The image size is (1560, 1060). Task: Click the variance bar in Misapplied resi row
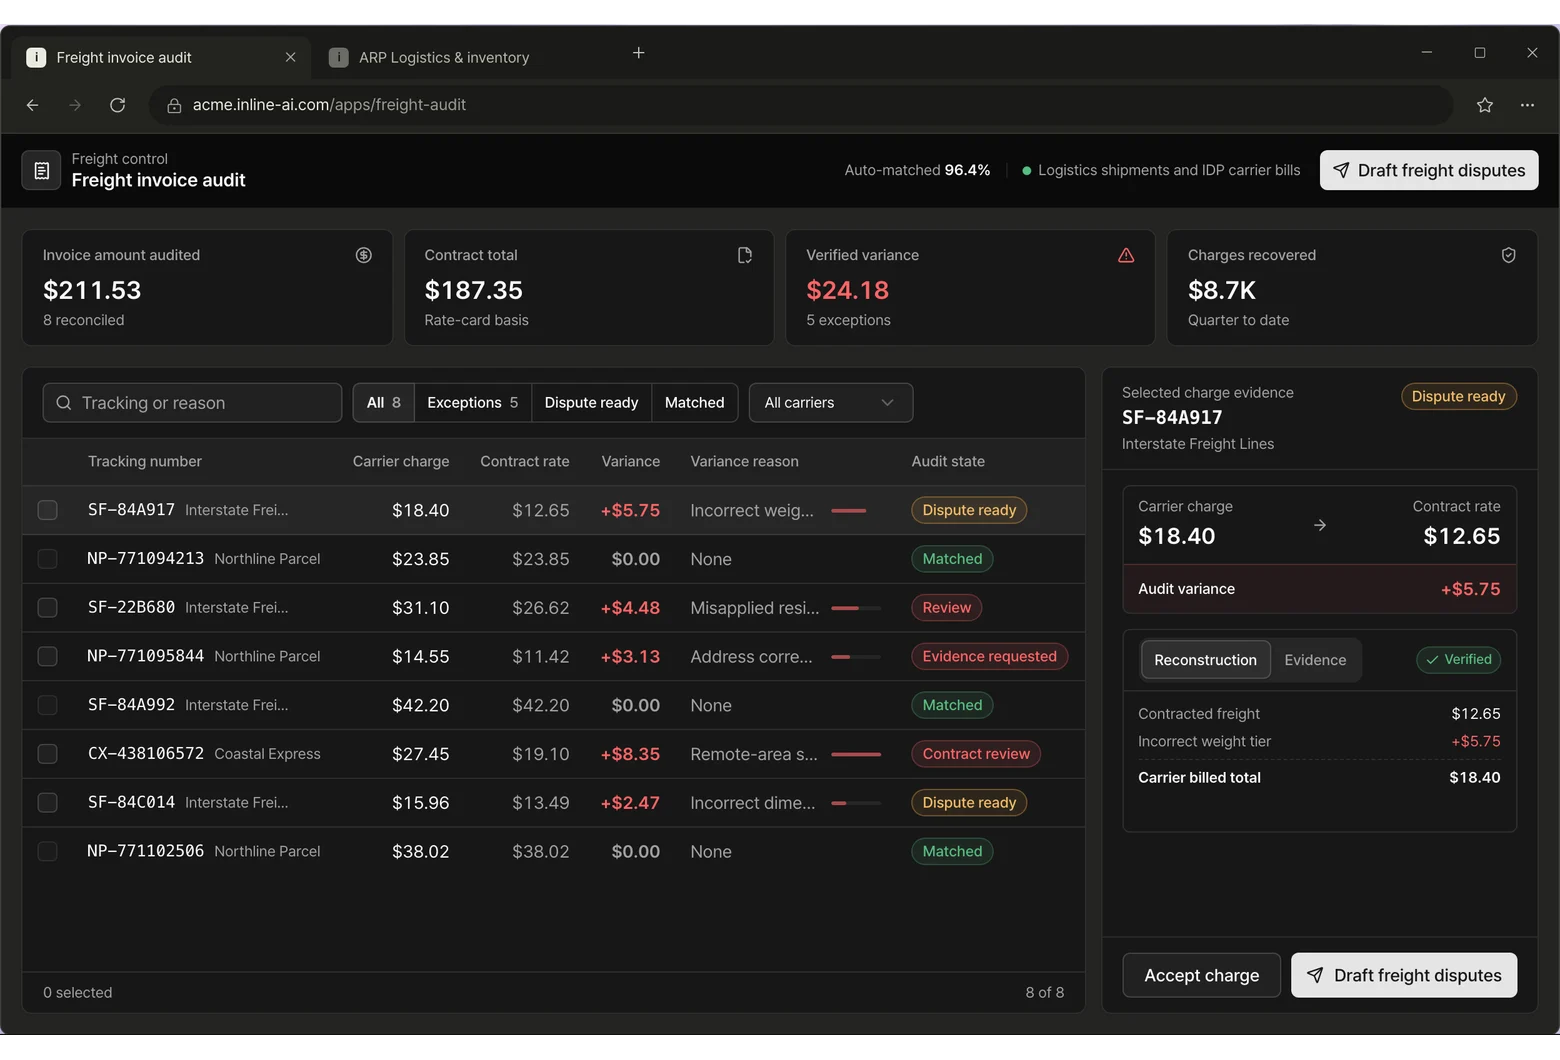coord(856,608)
